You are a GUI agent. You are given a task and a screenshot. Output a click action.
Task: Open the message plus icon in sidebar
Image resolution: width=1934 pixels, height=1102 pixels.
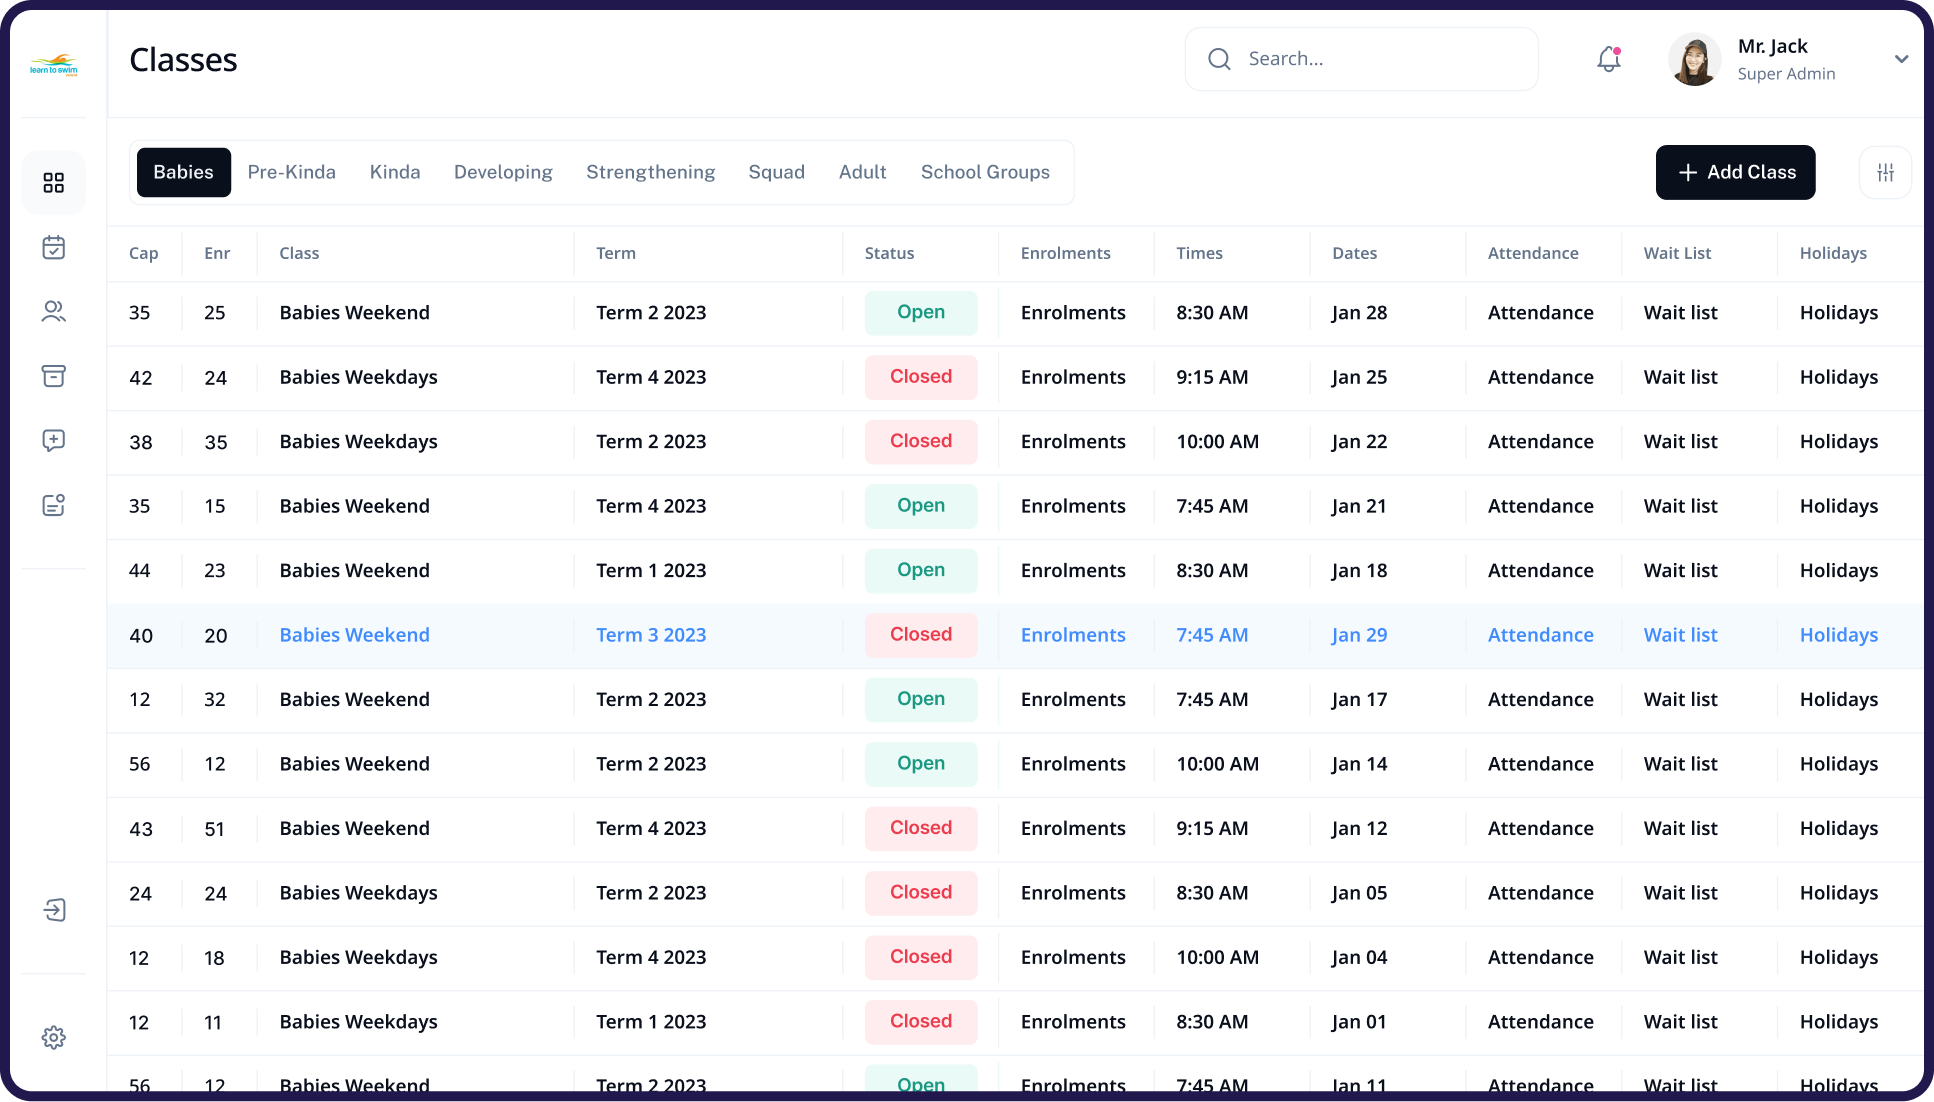pos(54,440)
